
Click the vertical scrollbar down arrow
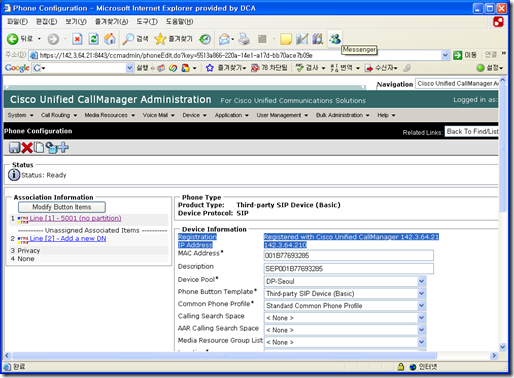pyautogui.click(x=503, y=347)
